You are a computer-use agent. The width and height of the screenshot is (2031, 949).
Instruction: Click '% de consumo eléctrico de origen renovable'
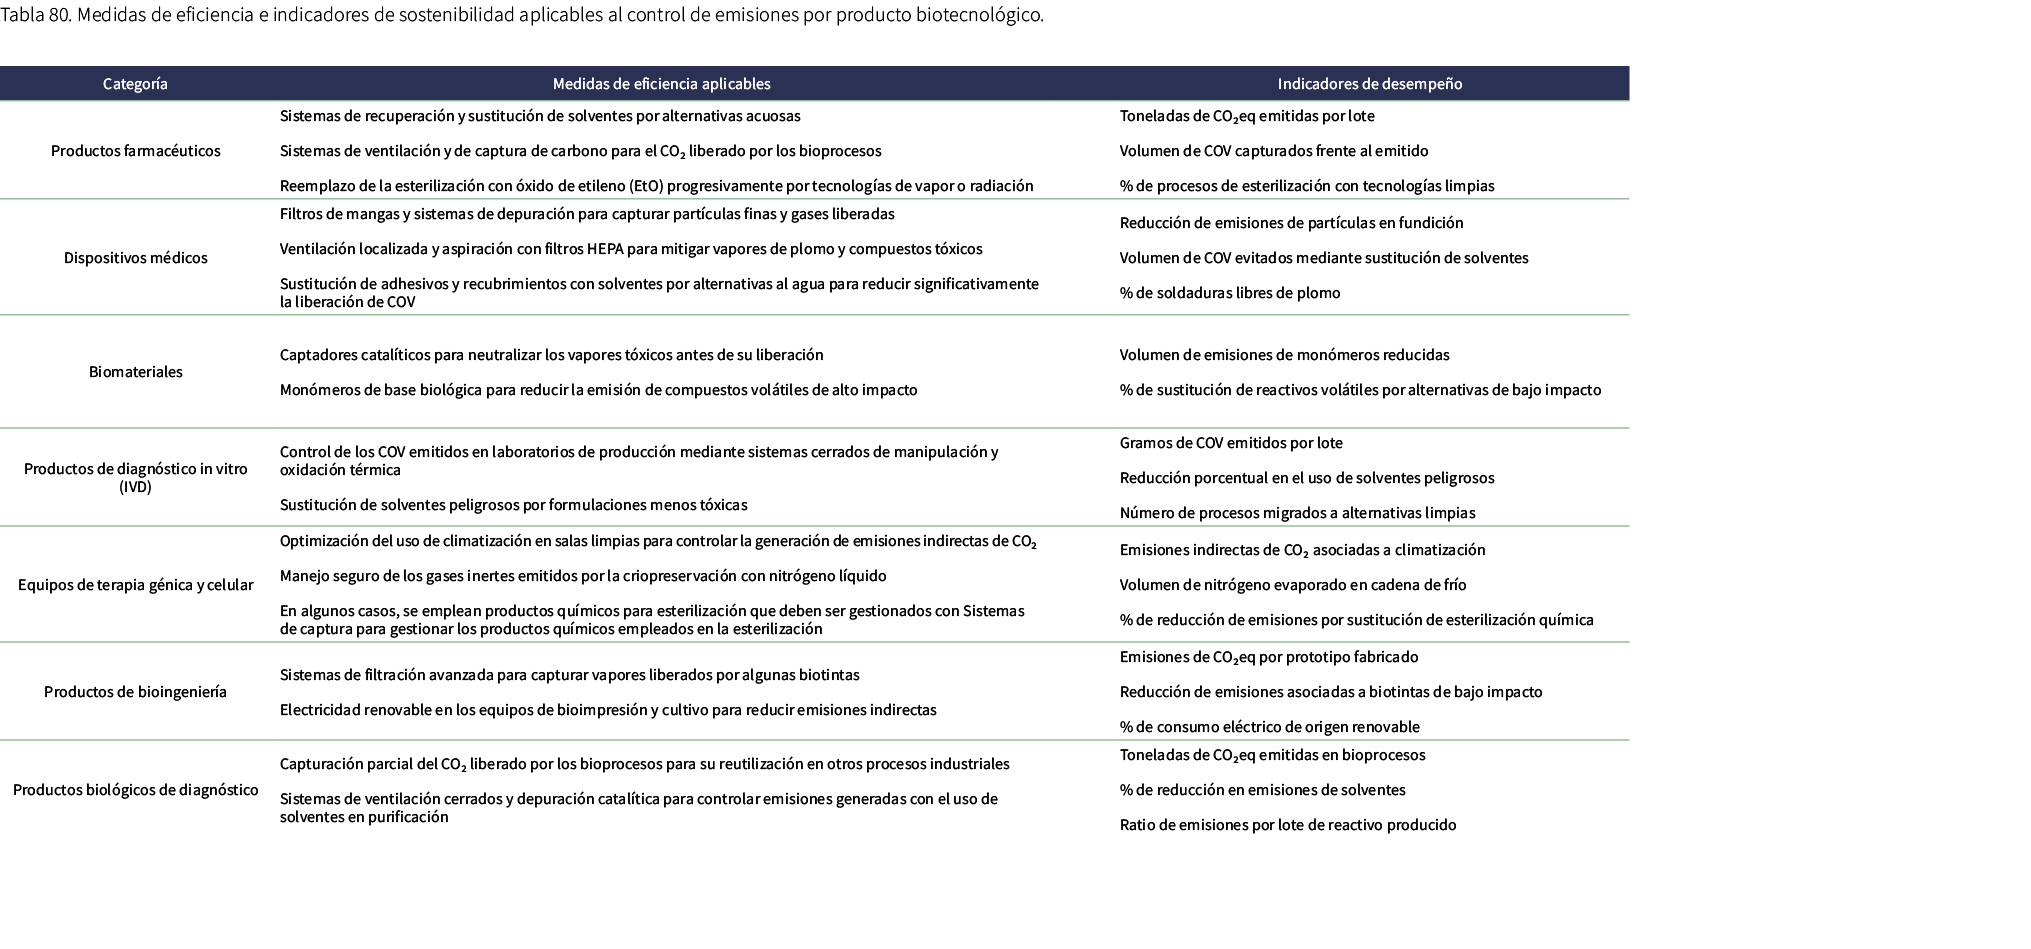point(1269,727)
